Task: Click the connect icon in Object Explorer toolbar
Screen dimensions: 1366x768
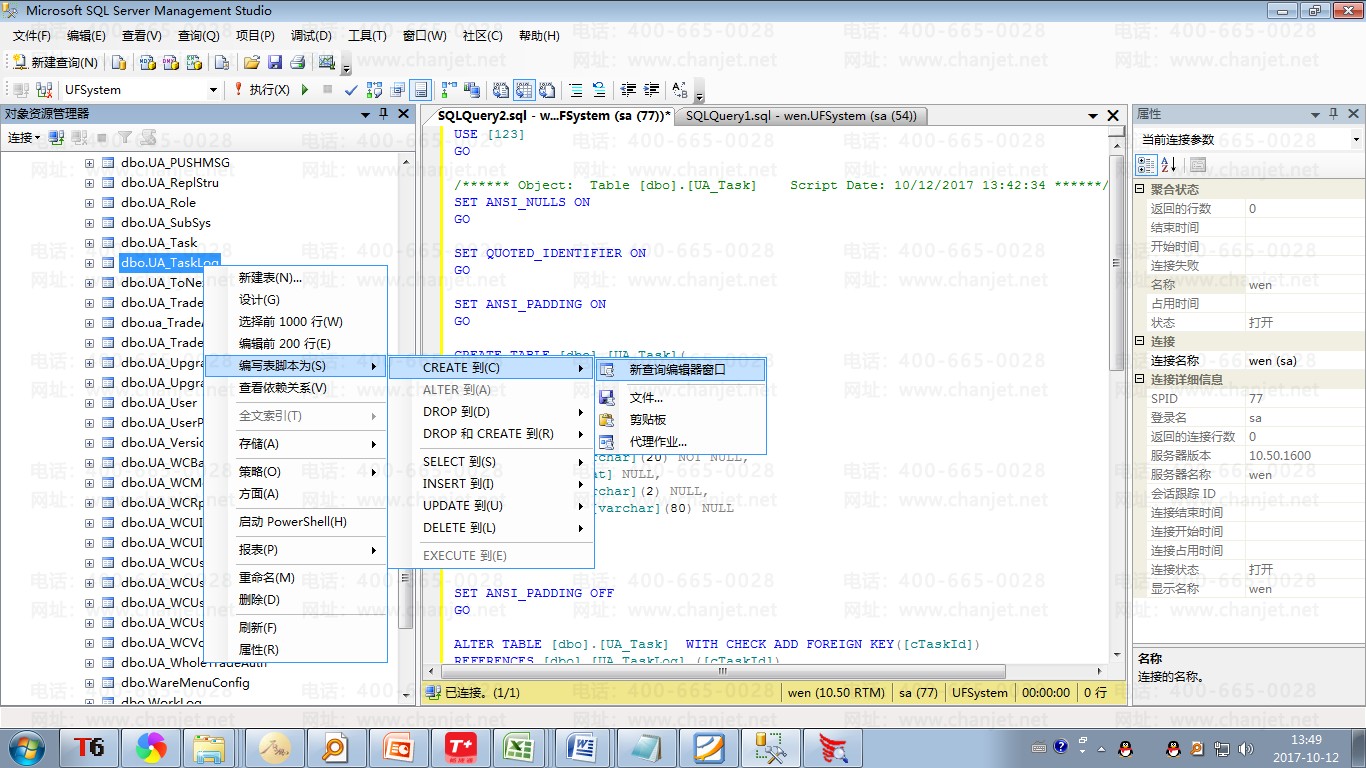Action: 56,138
